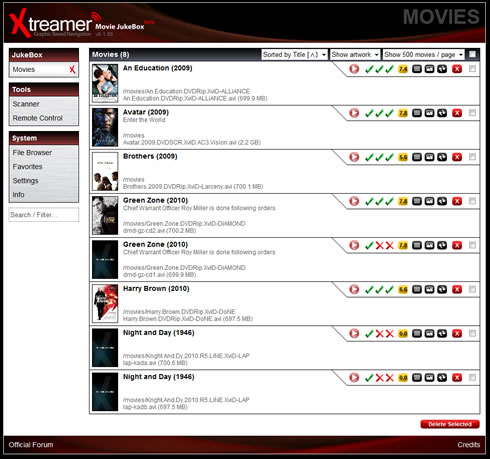Screen dimensions: 490x459
Task: Click the Delete Selected button
Action: [450, 424]
